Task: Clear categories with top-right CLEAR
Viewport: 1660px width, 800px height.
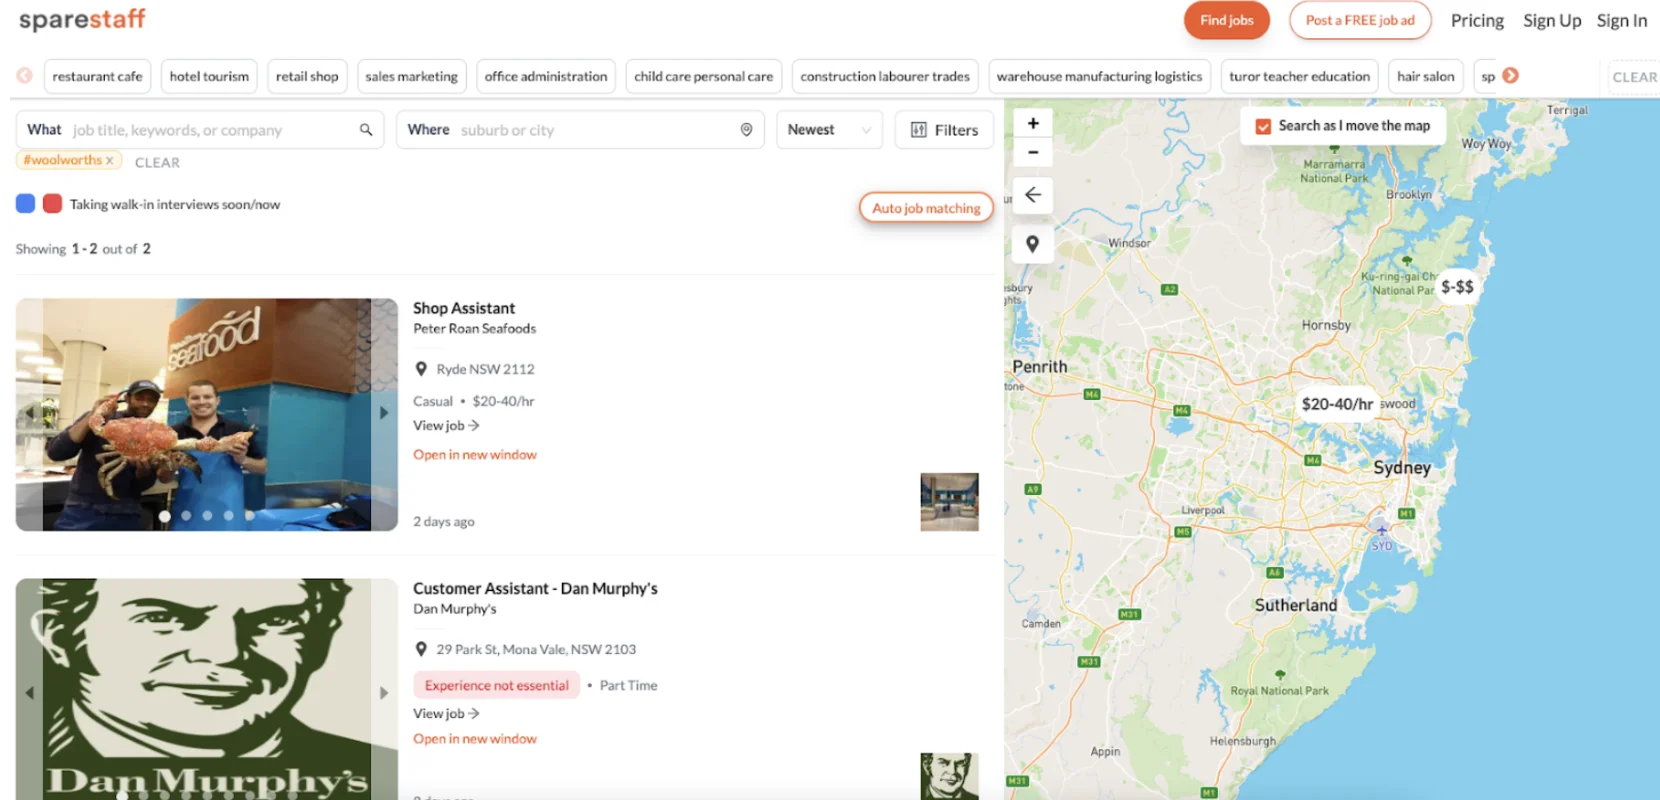Action: click(x=1634, y=77)
